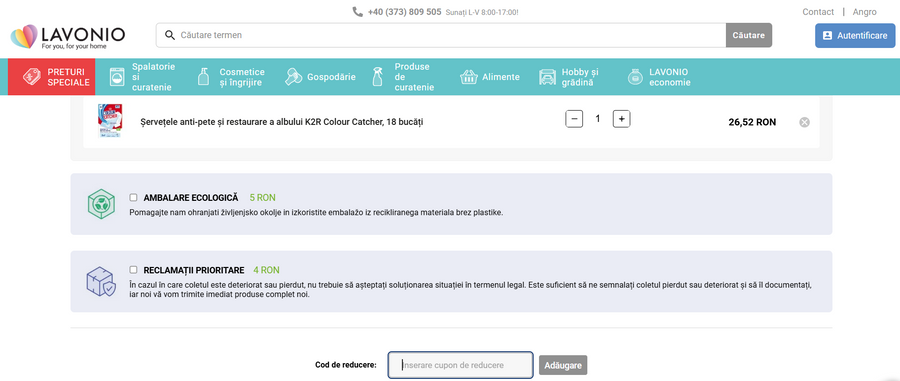Click the car icon for Hobby și grădină
The image size is (900, 381).
pyautogui.click(x=548, y=77)
